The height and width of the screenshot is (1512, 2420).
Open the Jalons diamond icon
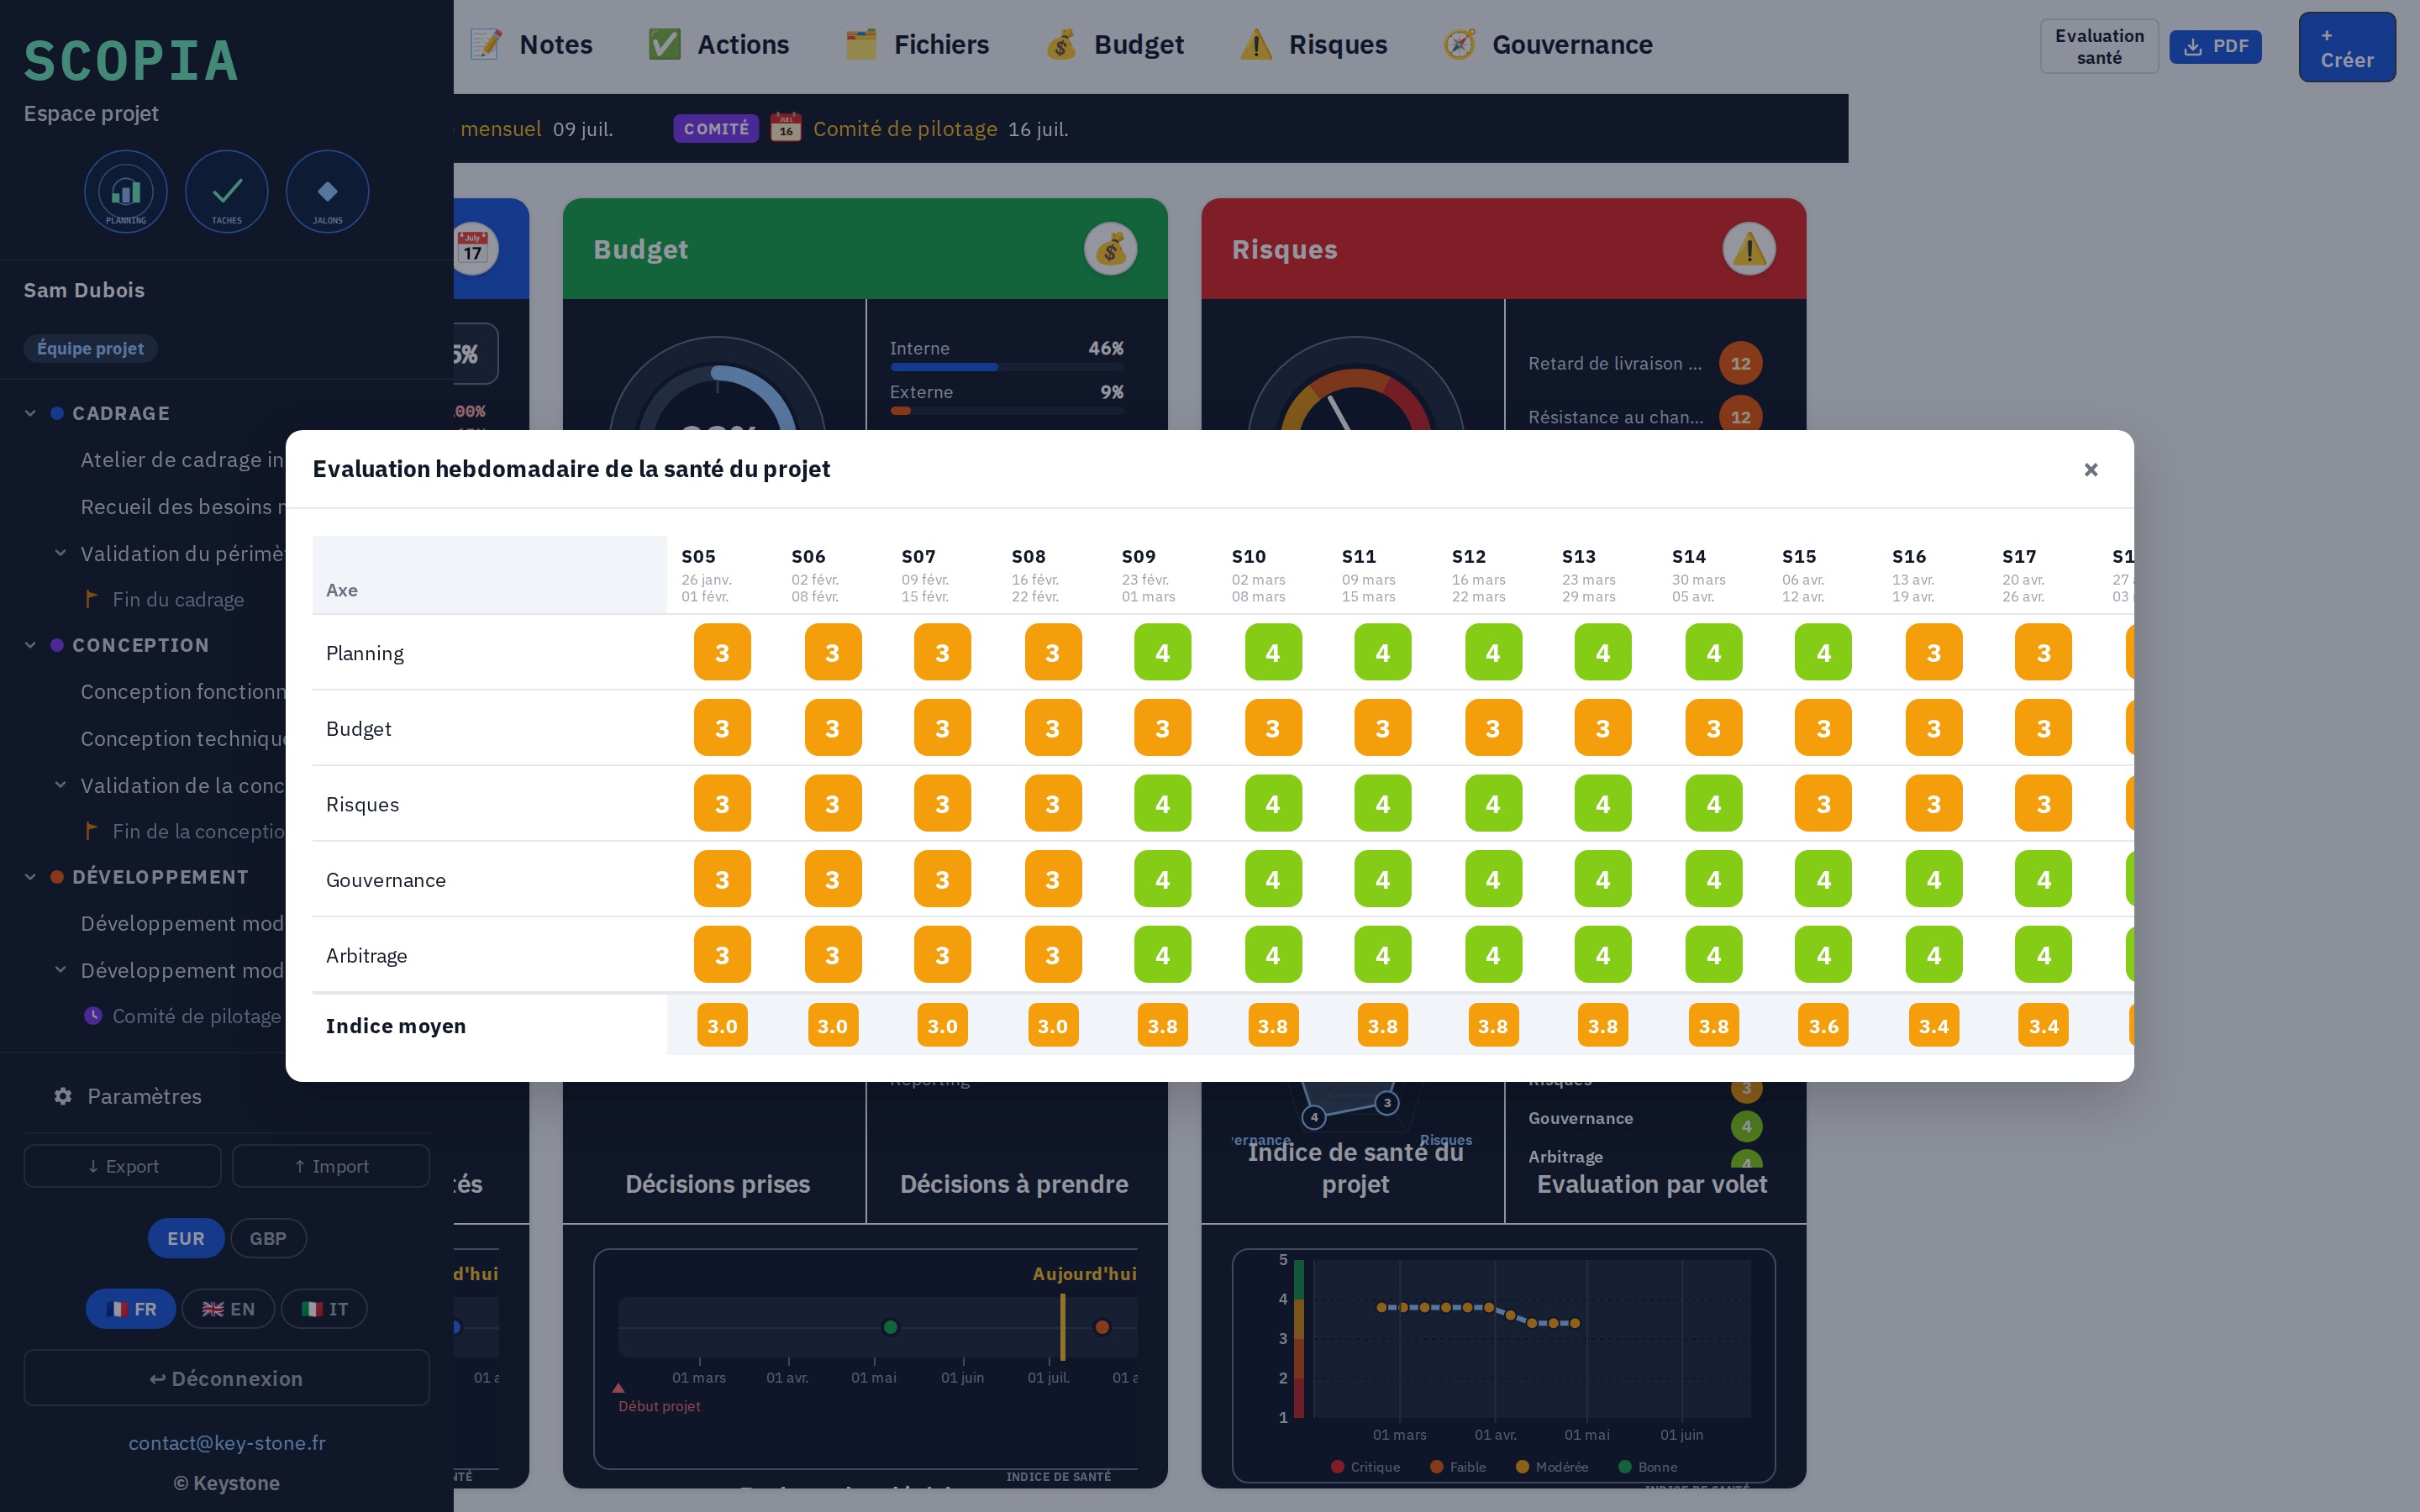(327, 192)
